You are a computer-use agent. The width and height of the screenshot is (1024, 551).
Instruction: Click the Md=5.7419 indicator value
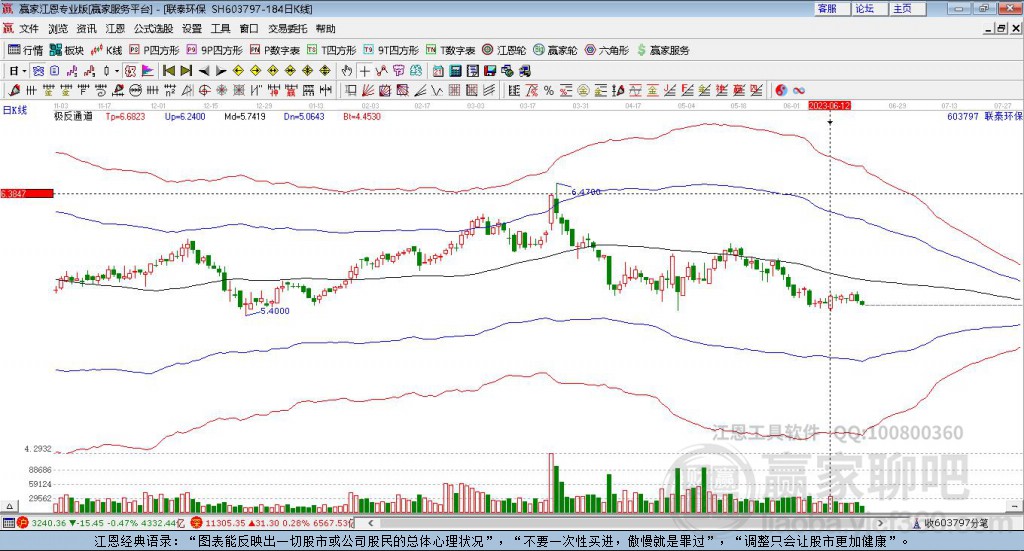[x=245, y=116]
